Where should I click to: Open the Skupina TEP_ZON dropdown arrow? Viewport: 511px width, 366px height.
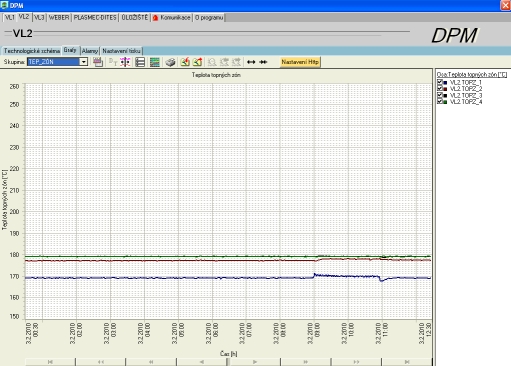(x=83, y=62)
